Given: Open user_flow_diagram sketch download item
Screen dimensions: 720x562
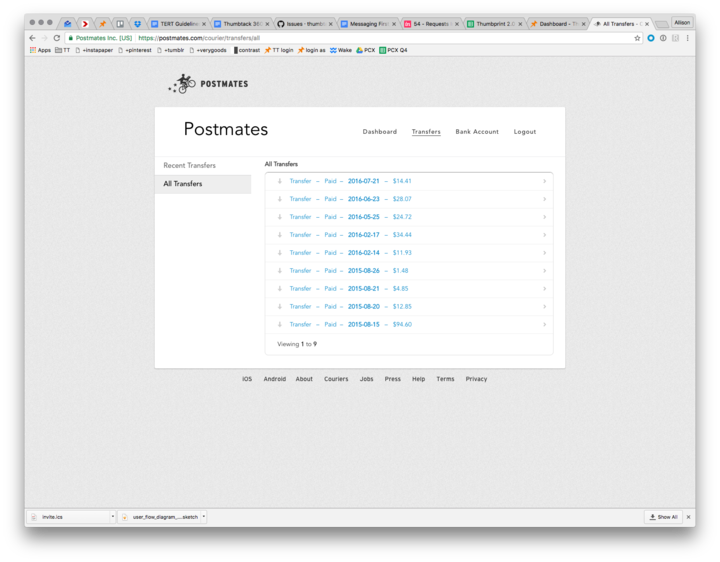Looking at the screenshot, I should 160,517.
